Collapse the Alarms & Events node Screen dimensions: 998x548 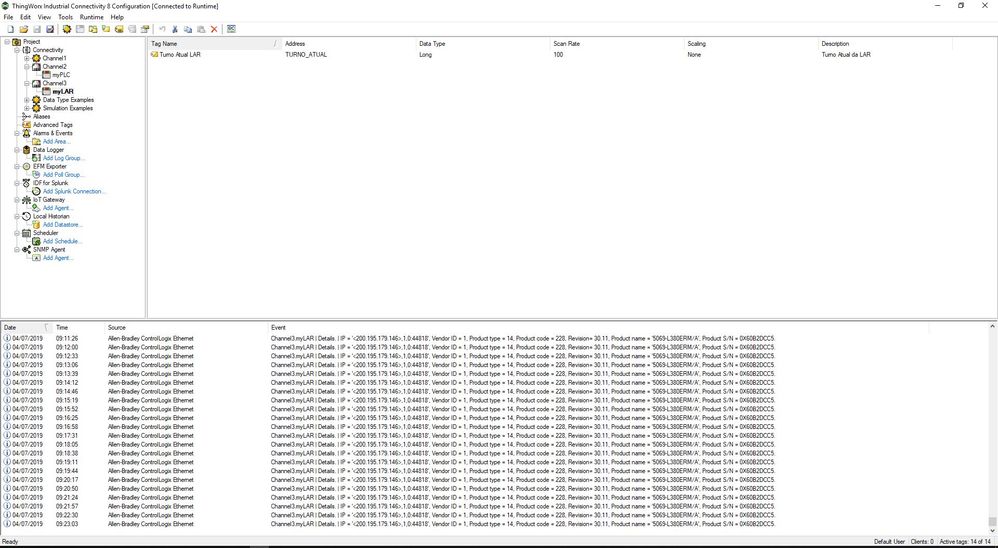coord(17,133)
